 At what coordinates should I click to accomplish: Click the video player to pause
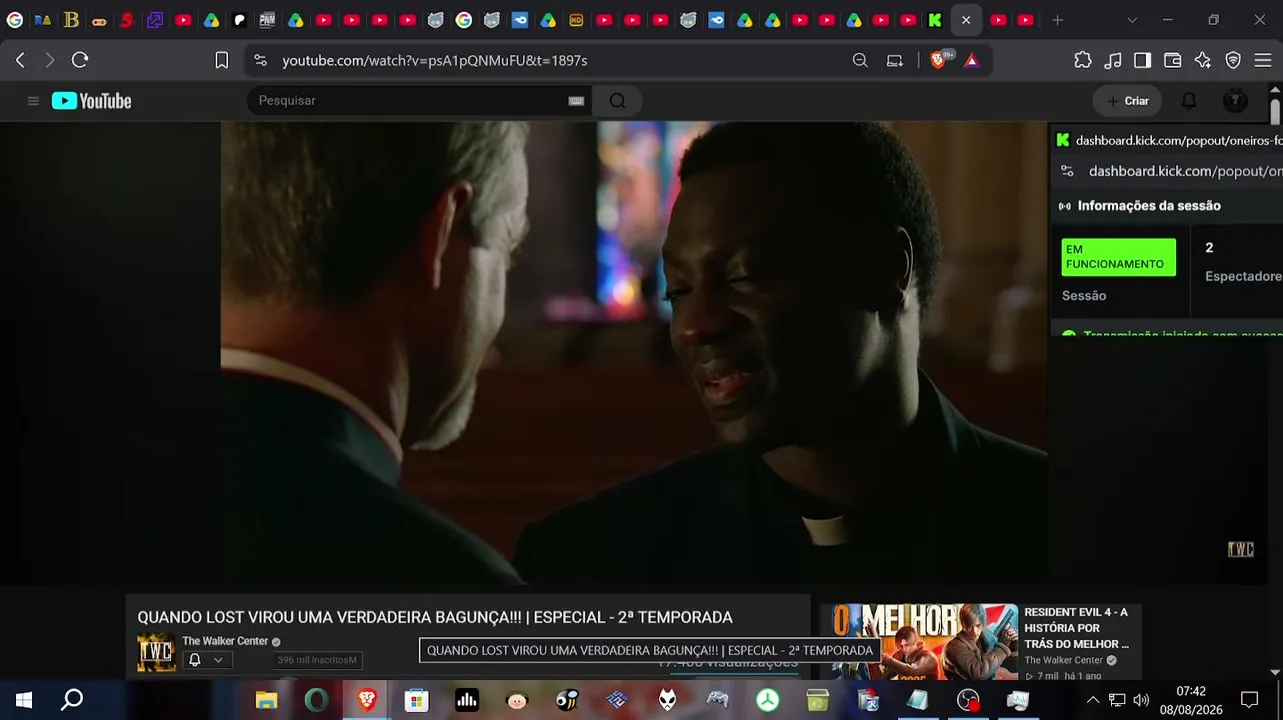click(x=634, y=353)
